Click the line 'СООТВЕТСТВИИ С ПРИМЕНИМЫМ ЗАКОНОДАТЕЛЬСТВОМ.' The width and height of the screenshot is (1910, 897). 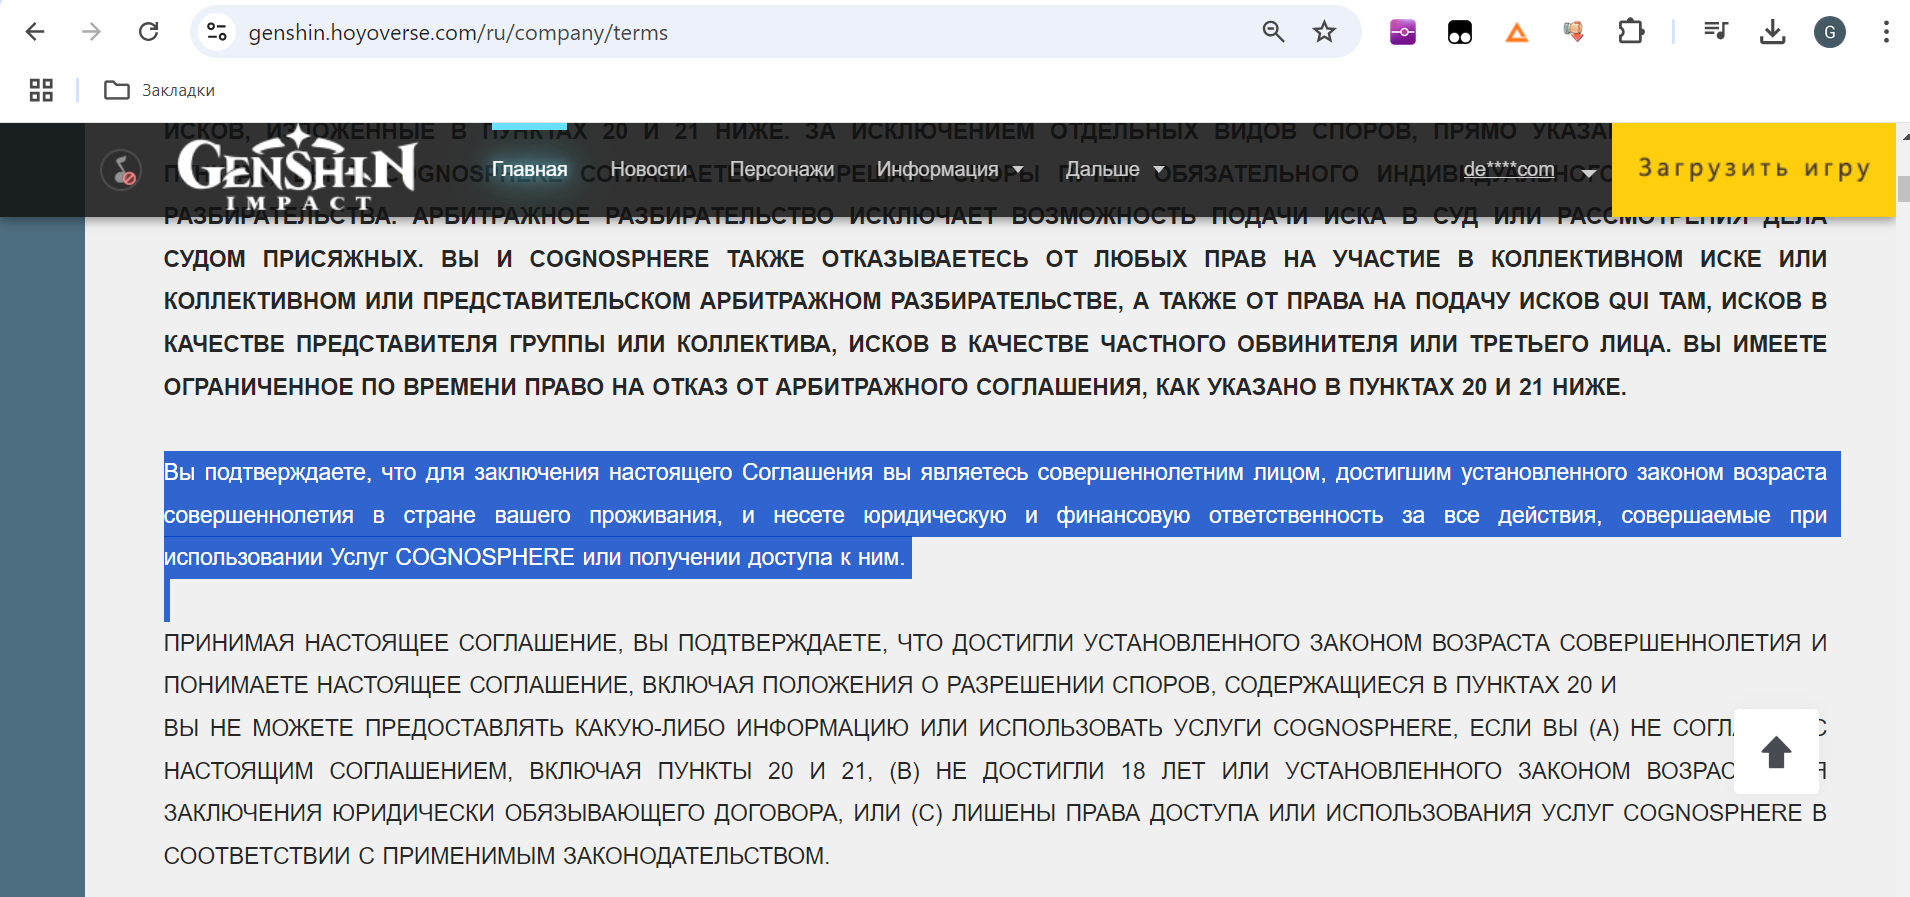(x=497, y=855)
